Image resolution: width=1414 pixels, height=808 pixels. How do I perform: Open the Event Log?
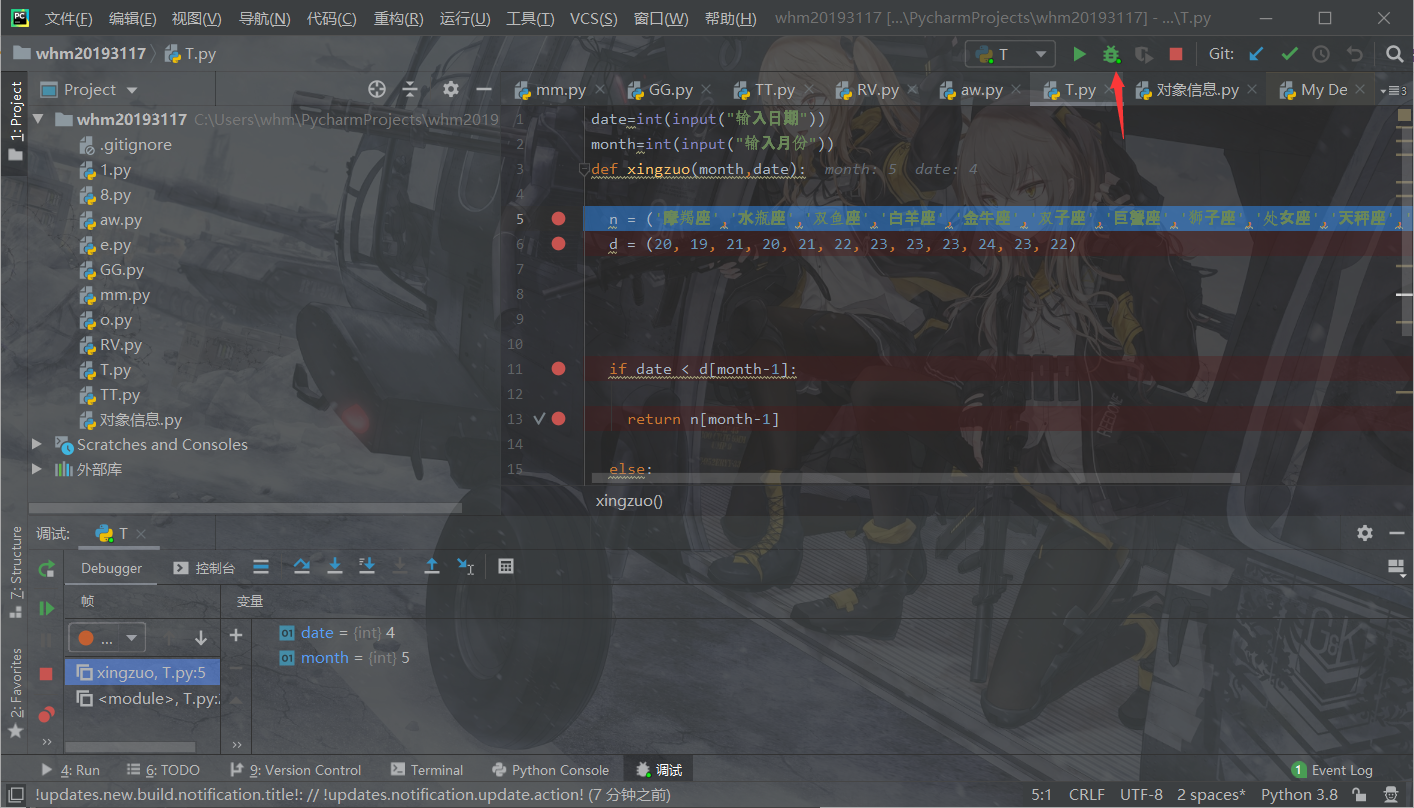[1332, 770]
